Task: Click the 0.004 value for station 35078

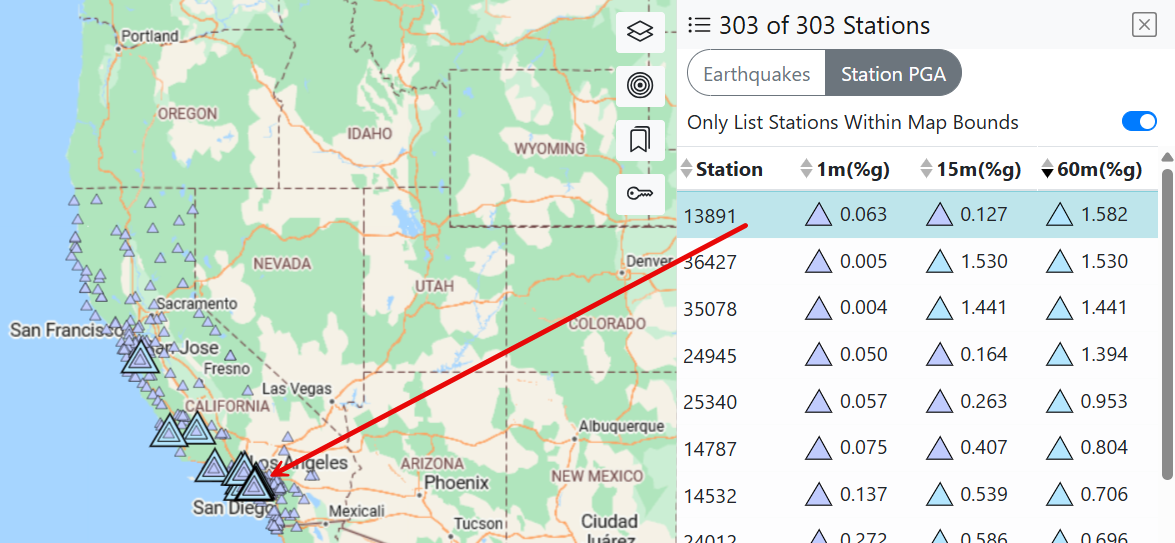Action: pos(863,308)
